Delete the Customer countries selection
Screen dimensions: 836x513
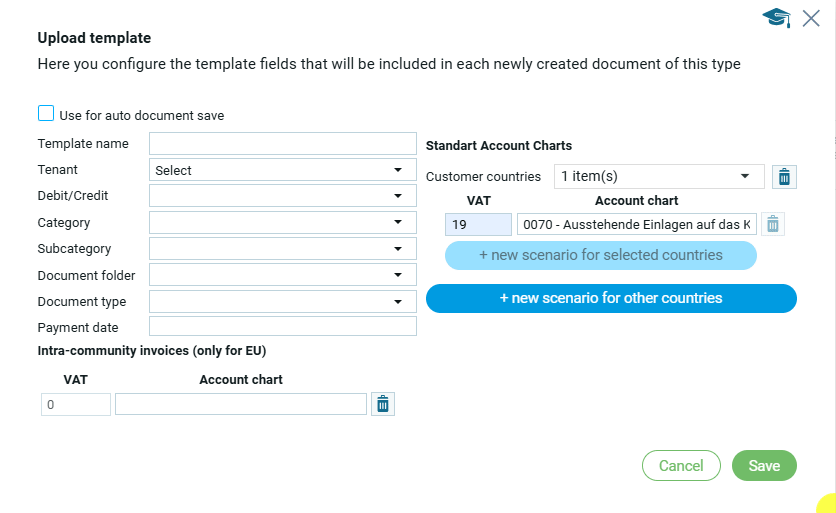(784, 177)
